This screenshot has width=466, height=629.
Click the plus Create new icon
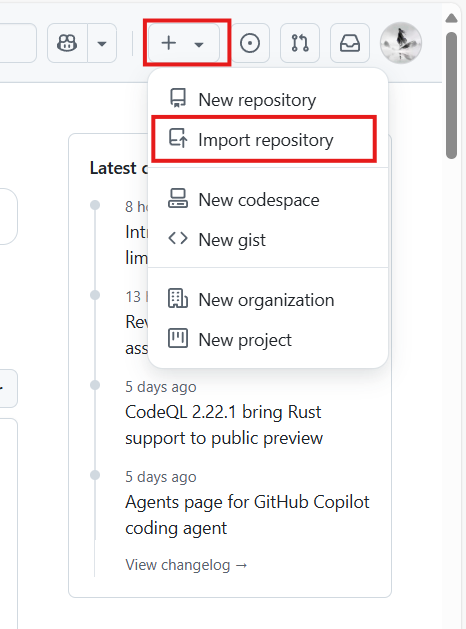point(169,43)
